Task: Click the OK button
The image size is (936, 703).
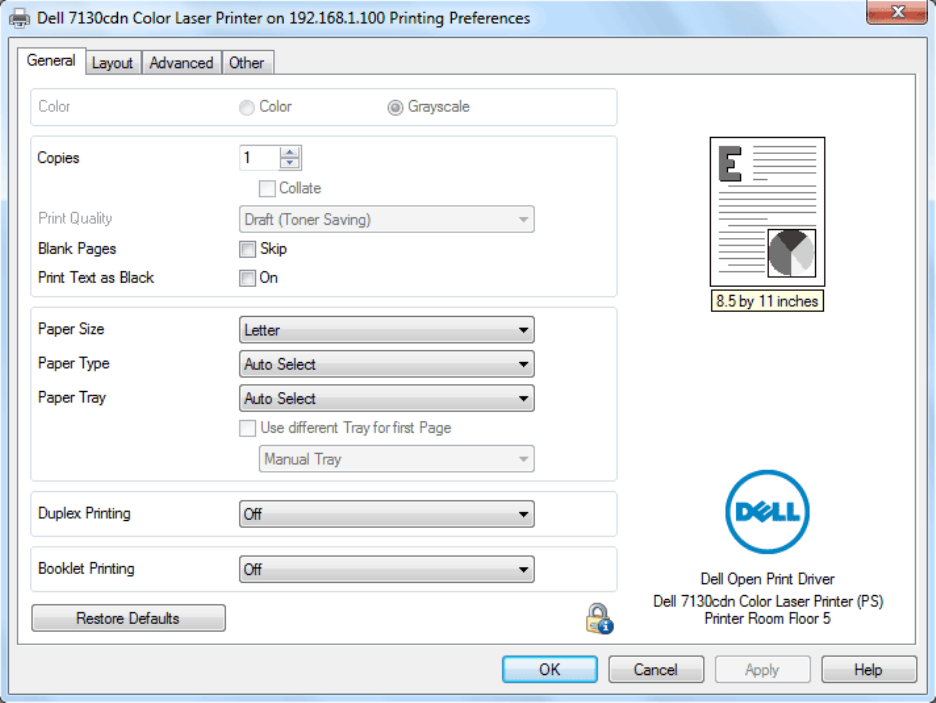Action: click(550, 670)
